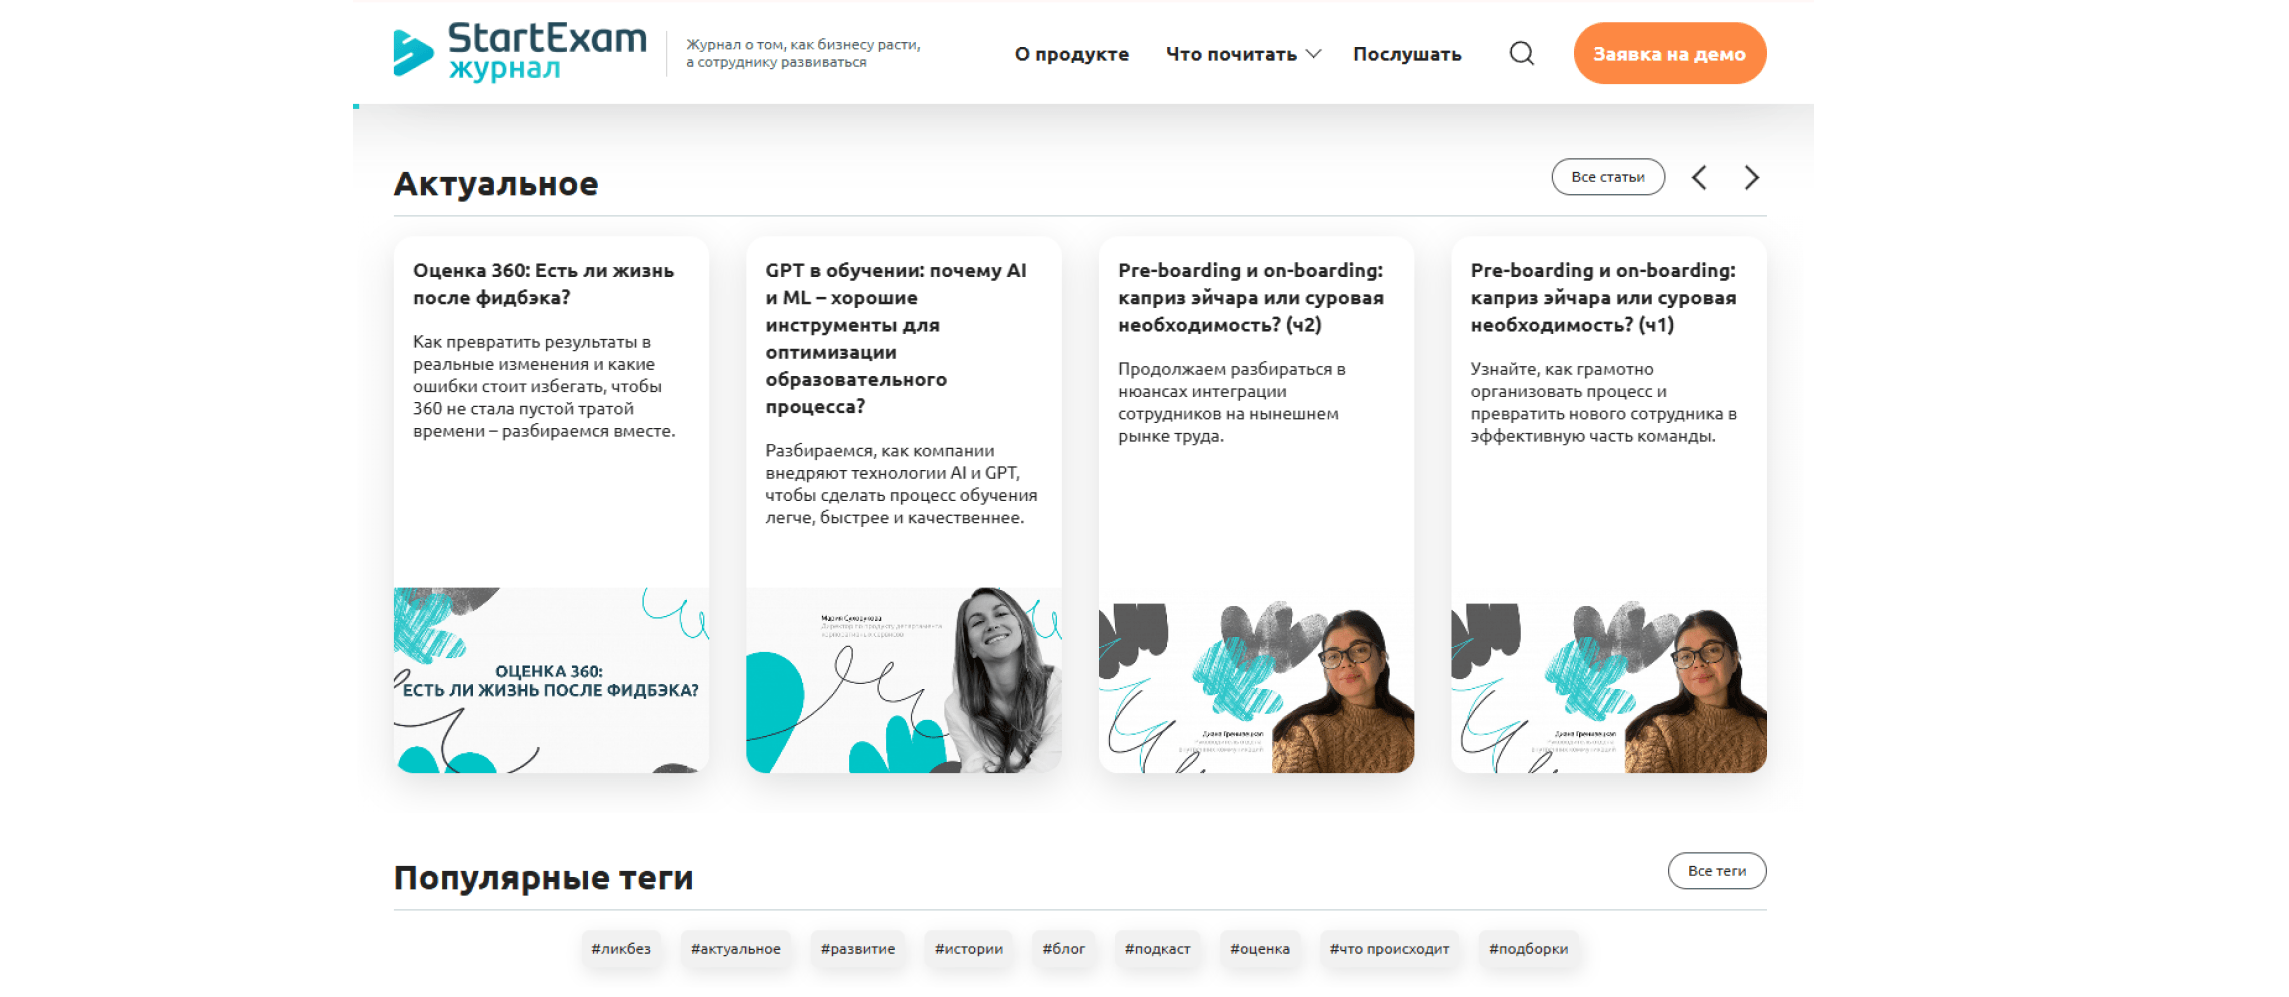Open the О продукте menu item
This screenshot has height=997, width=2289.
(x=1071, y=54)
